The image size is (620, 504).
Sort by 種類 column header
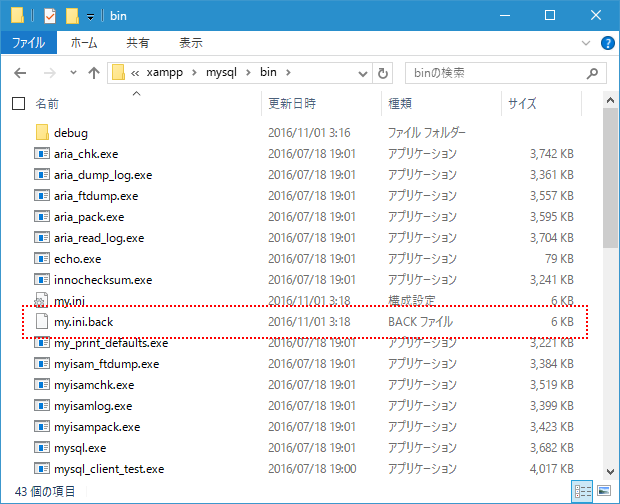(x=400, y=104)
